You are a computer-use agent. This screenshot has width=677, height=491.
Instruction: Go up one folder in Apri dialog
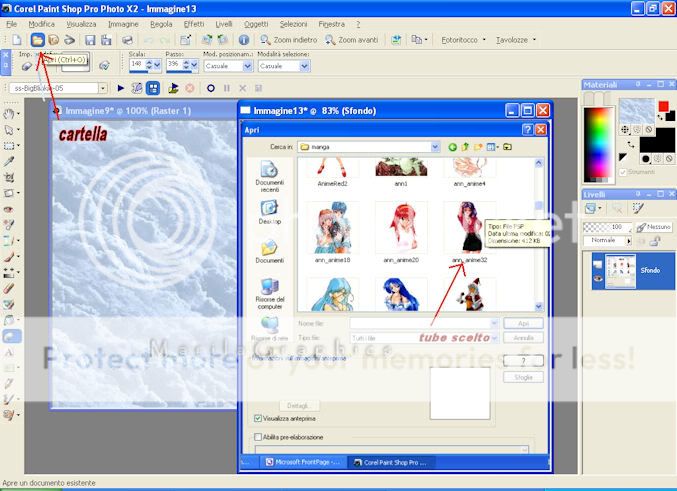pyautogui.click(x=465, y=147)
